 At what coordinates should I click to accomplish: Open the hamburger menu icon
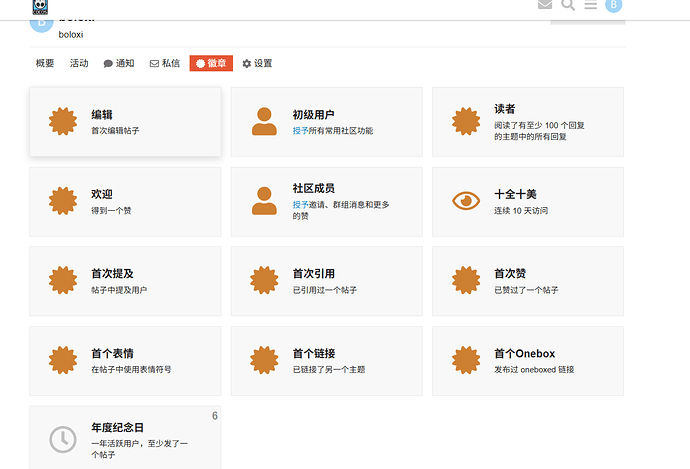(591, 5)
